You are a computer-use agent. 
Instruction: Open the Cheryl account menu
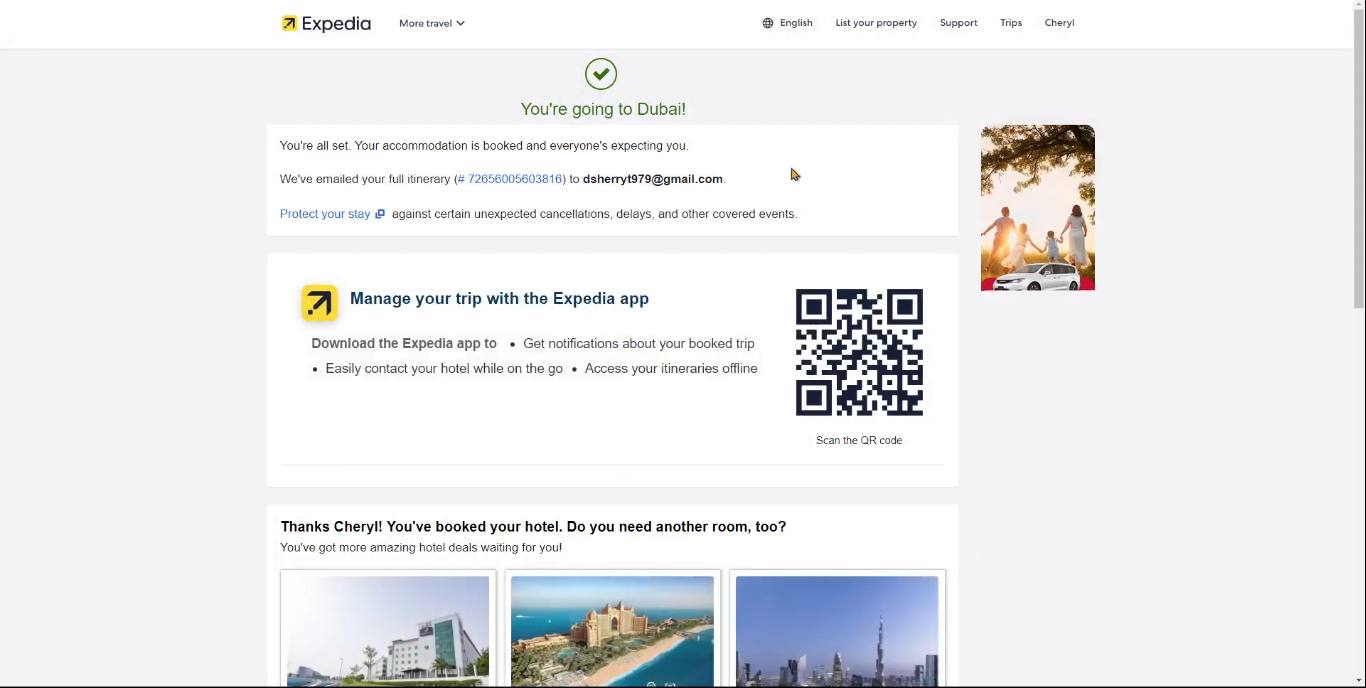1059,23
